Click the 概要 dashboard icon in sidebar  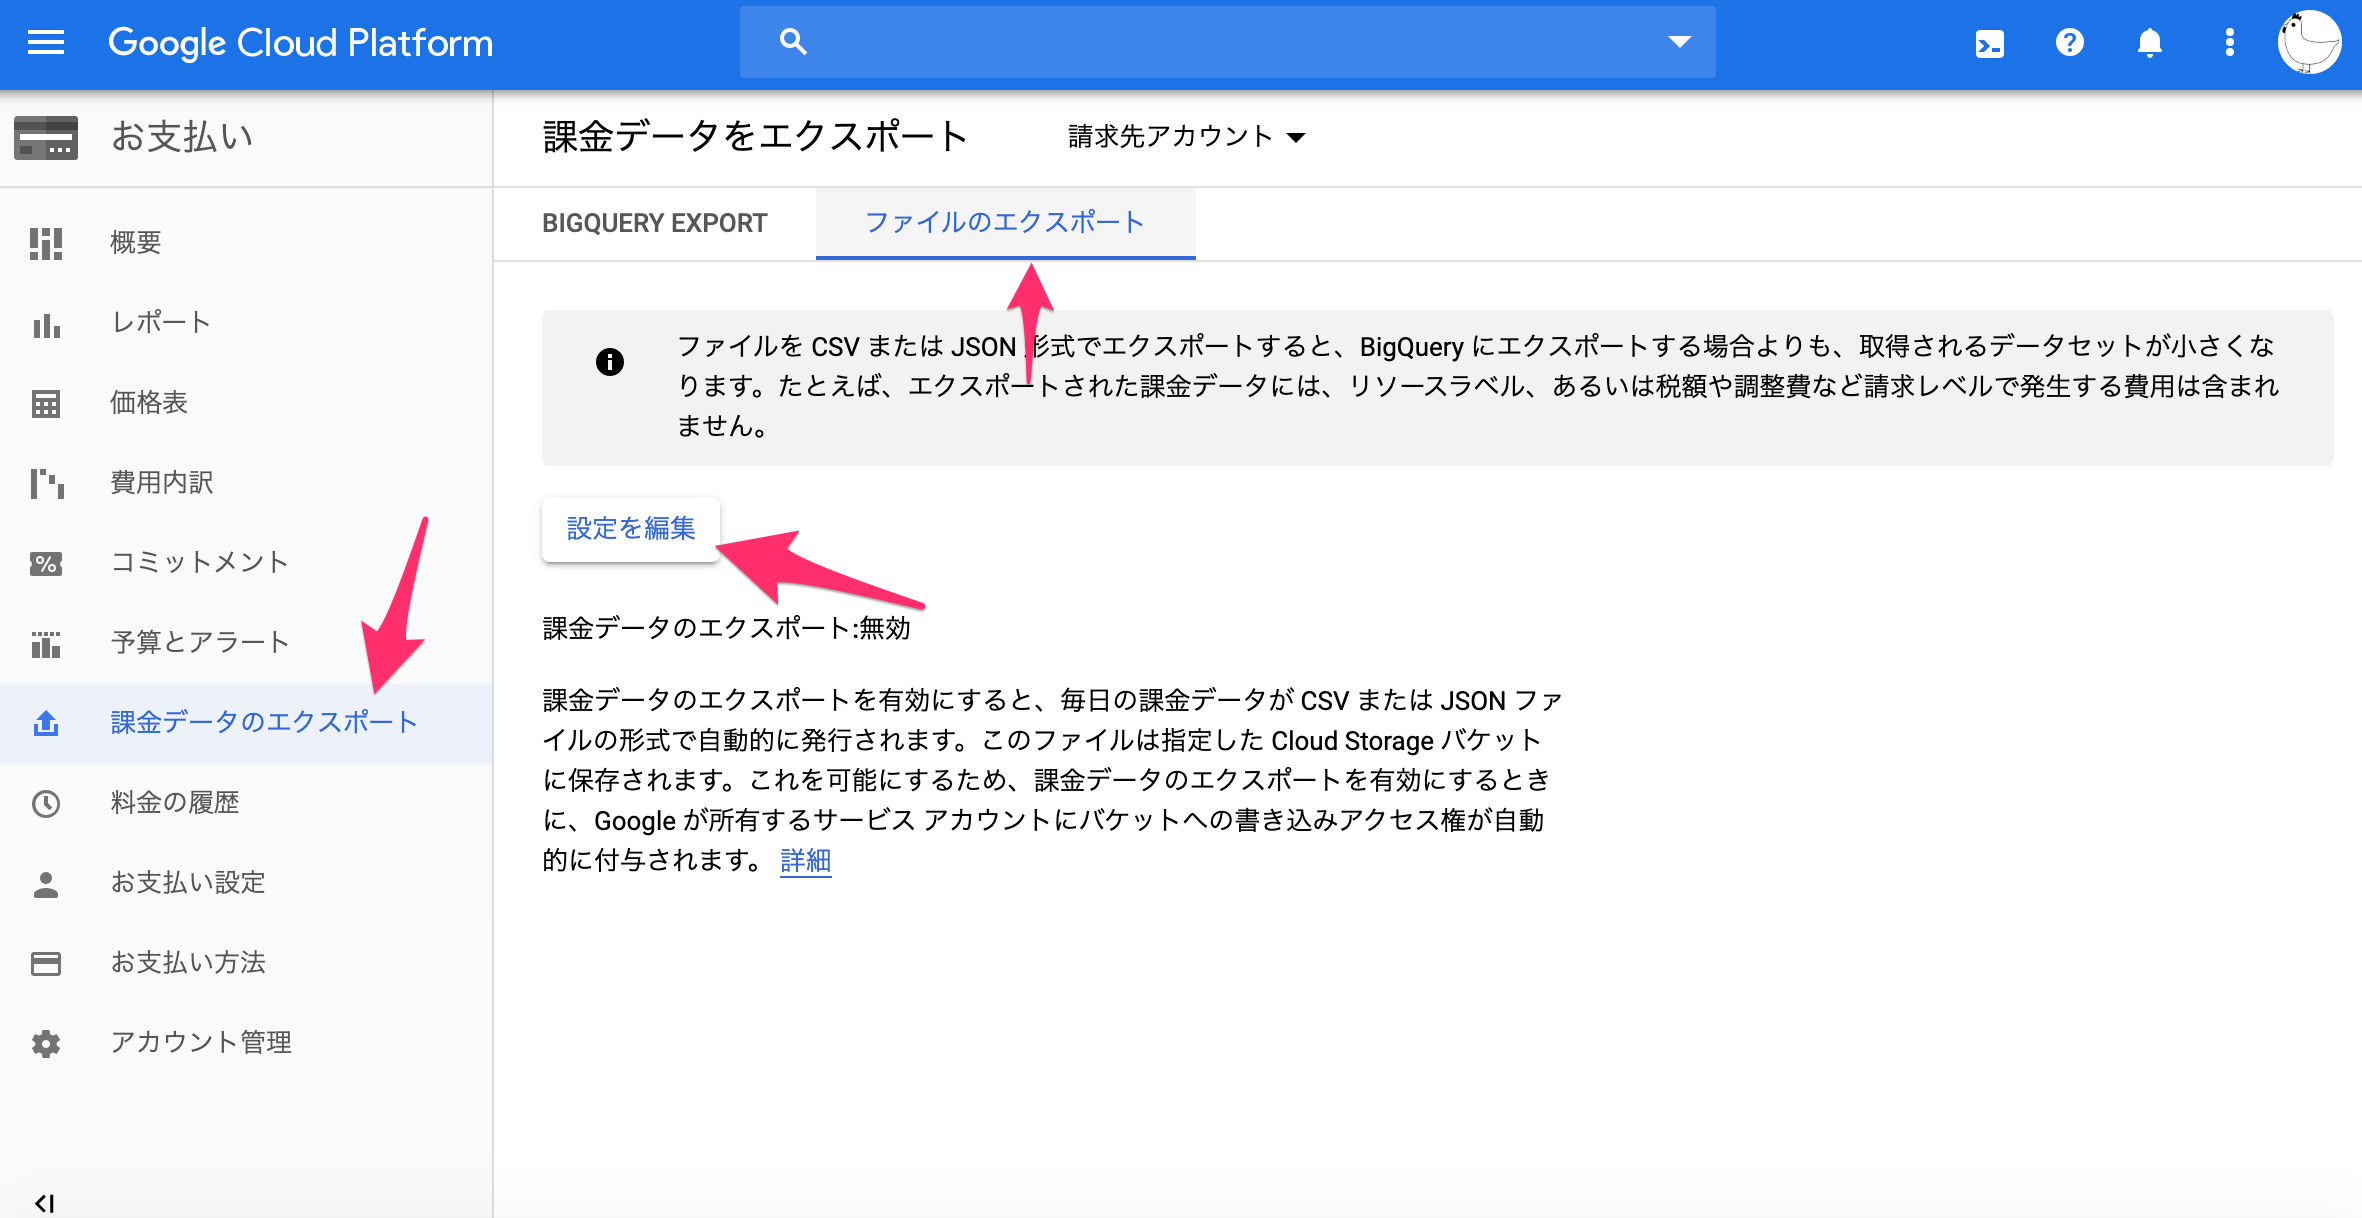[46, 243]
